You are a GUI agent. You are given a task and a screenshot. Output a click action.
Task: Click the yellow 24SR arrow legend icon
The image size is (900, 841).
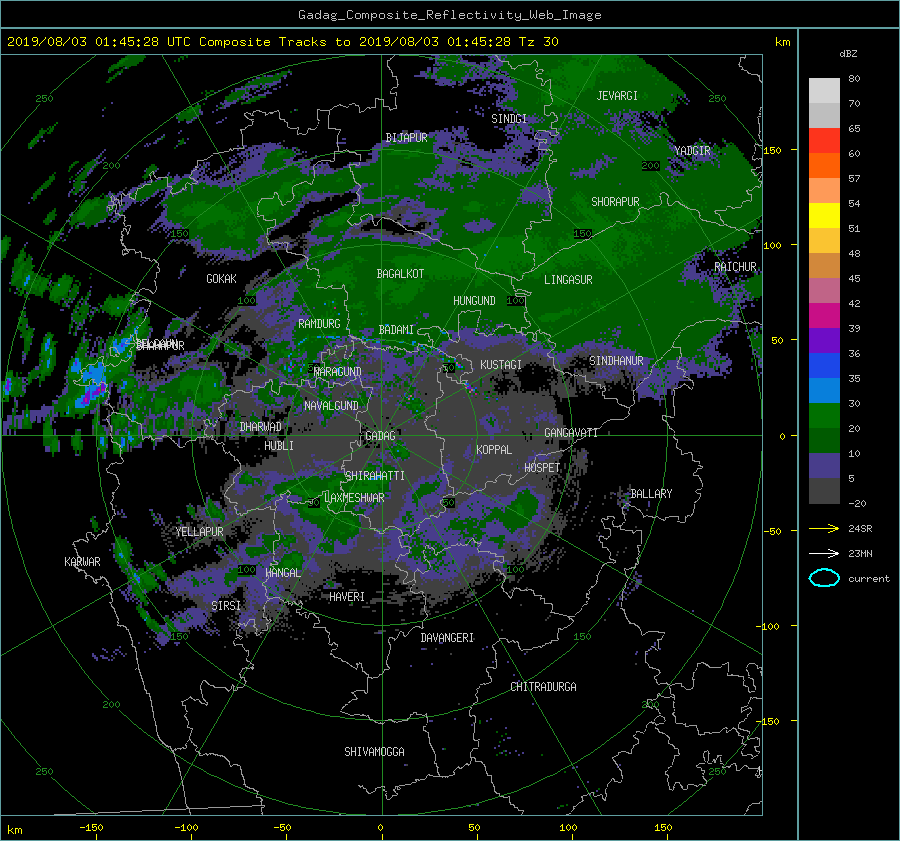pos(824,528)
